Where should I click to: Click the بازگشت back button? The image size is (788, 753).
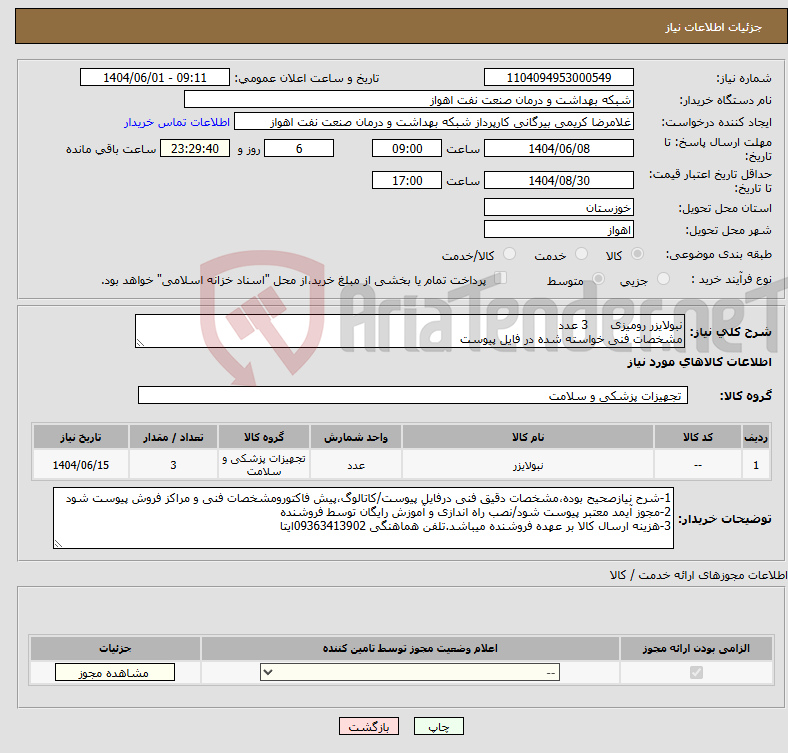[369, 726]
